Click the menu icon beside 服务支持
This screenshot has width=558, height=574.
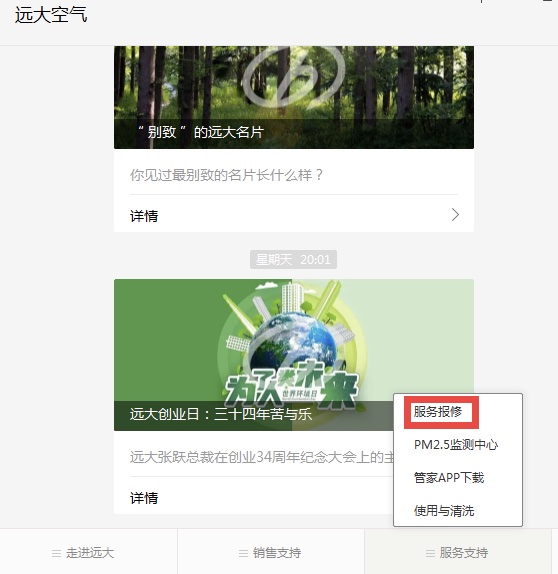(430, 553)
